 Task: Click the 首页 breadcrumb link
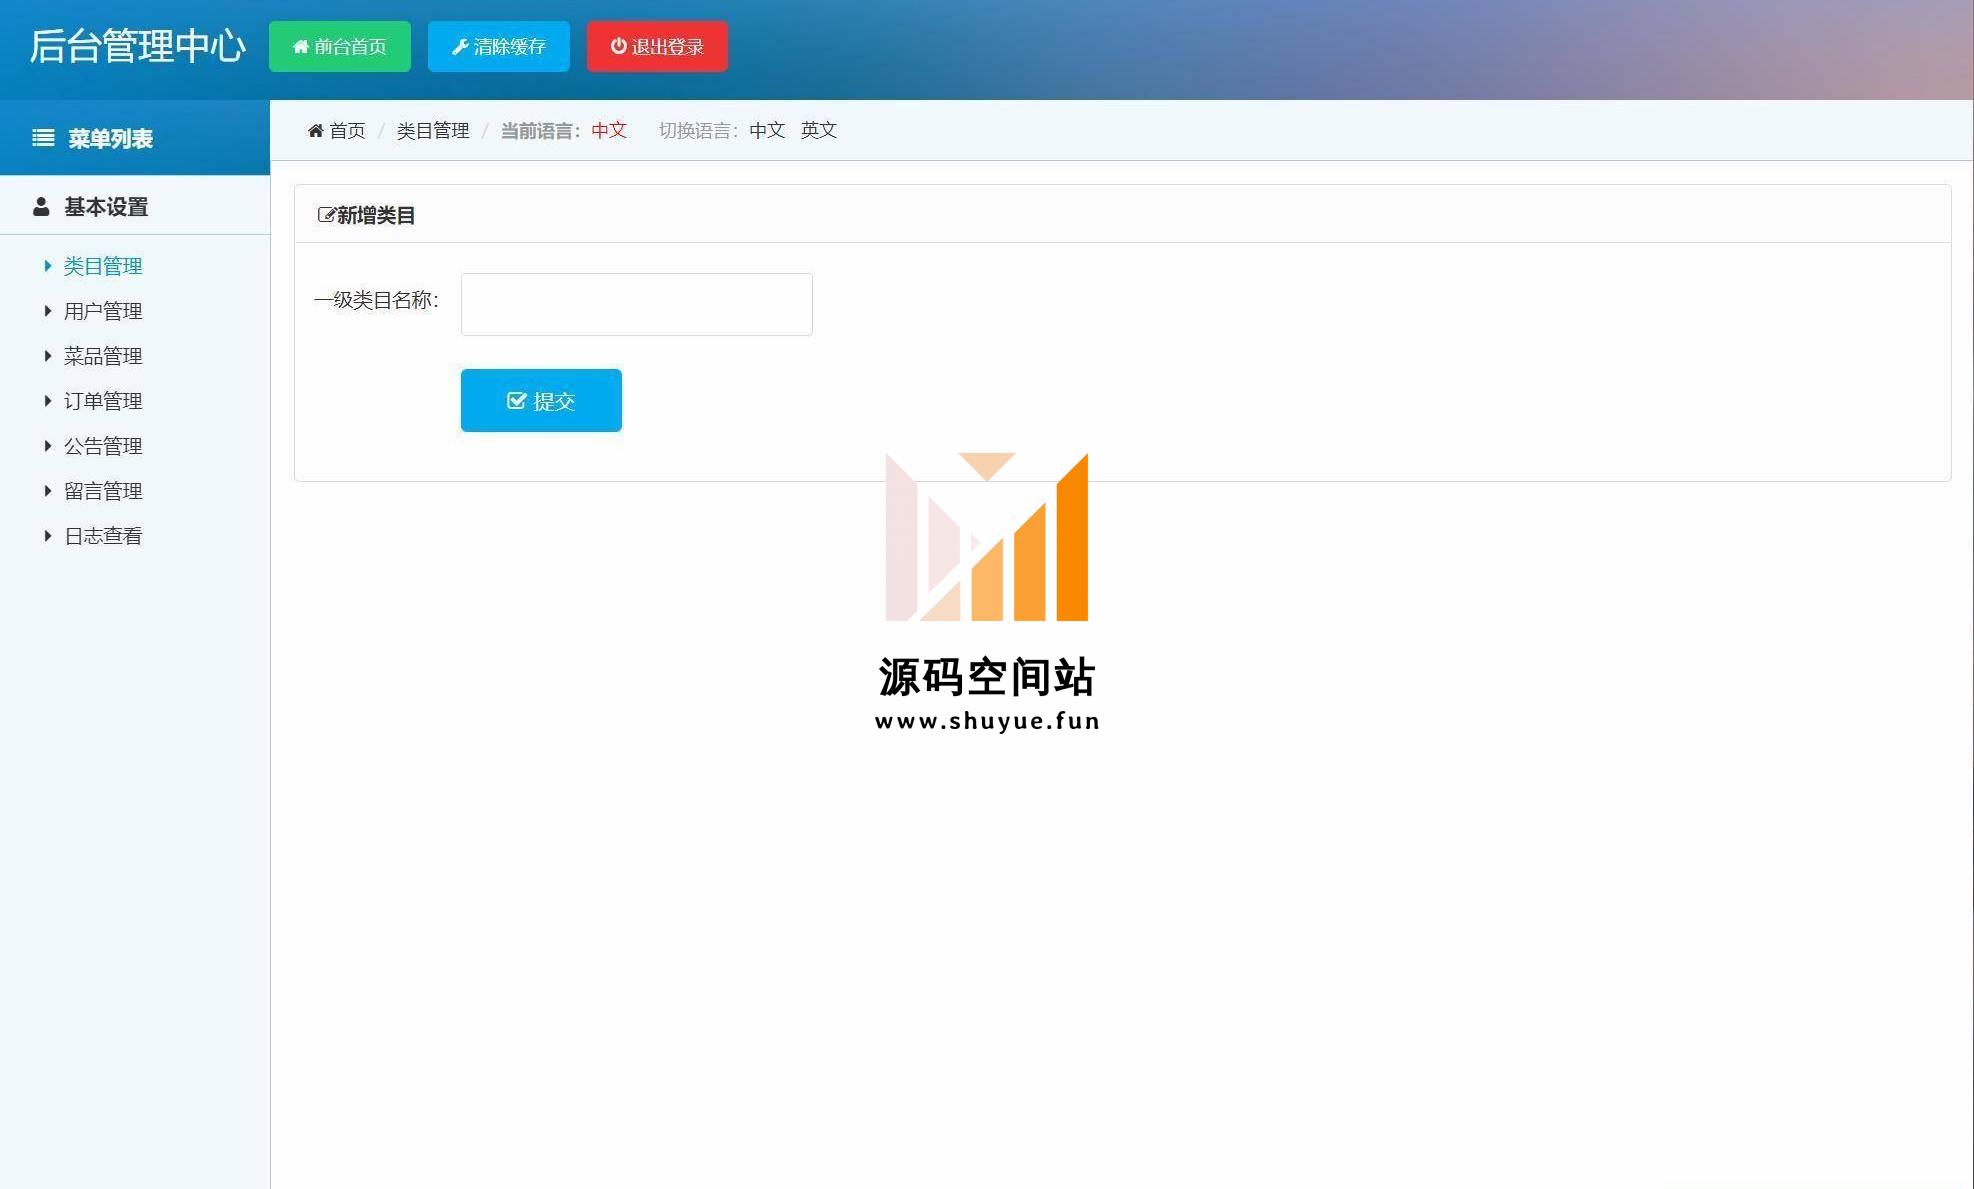pyautogui.click(x=347, y=131)
